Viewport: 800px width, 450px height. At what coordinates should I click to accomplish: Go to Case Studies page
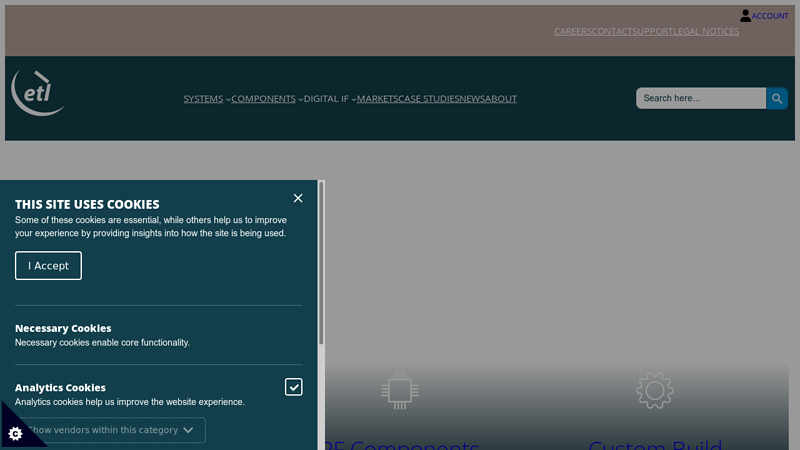tap(427, 99)
